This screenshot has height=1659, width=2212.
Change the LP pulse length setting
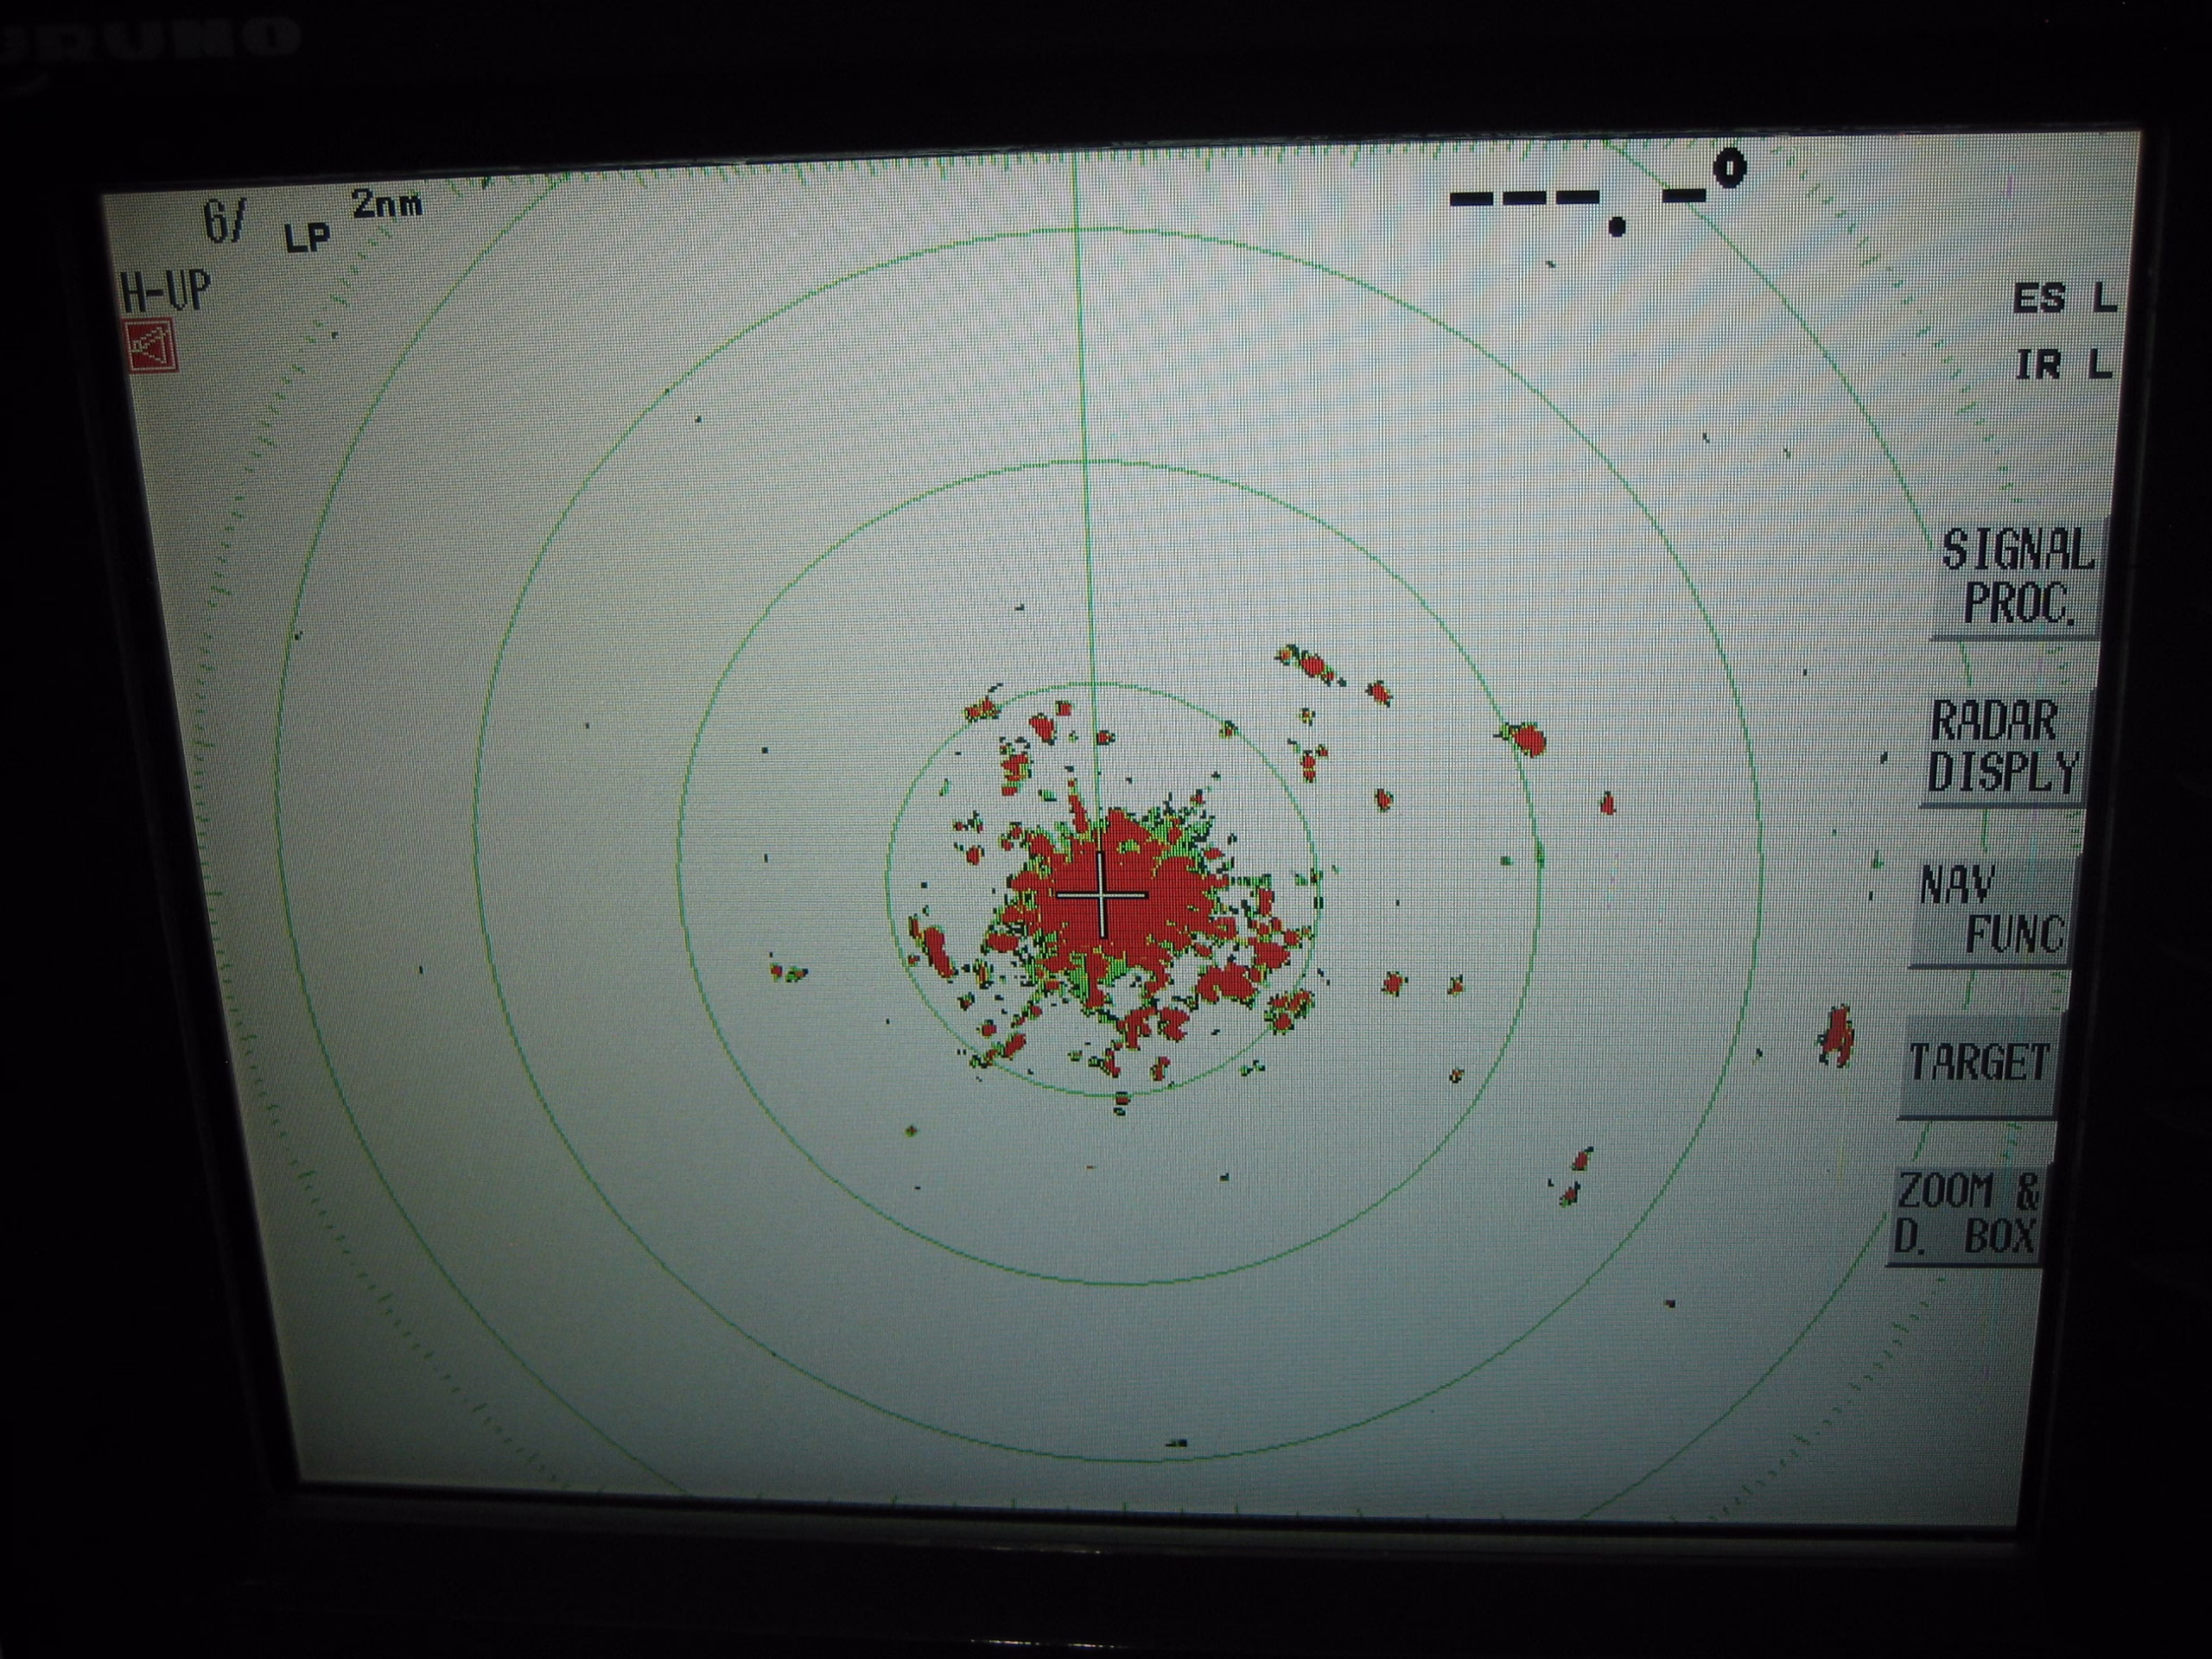point(307,238)
